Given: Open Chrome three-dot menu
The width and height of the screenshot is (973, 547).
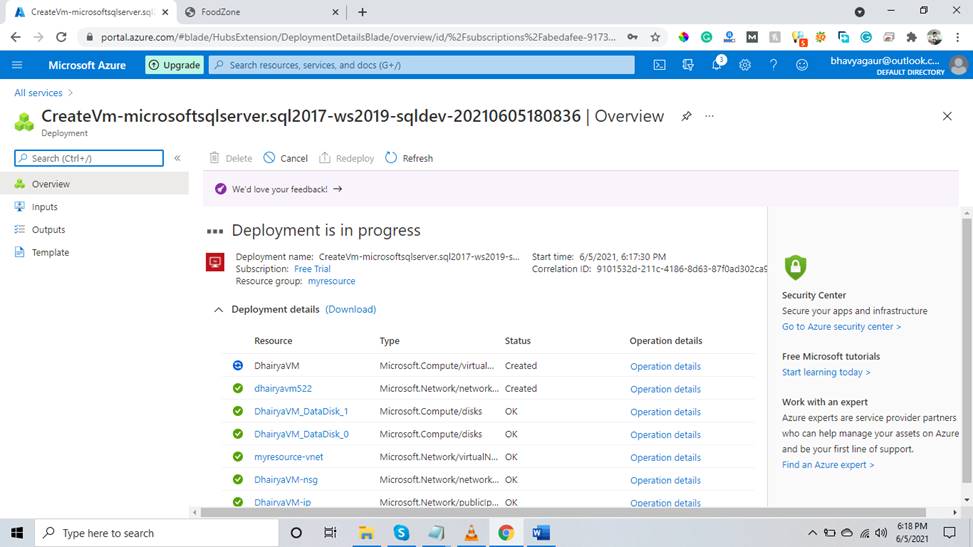Looking at the screenshot, I should point(957,37).
